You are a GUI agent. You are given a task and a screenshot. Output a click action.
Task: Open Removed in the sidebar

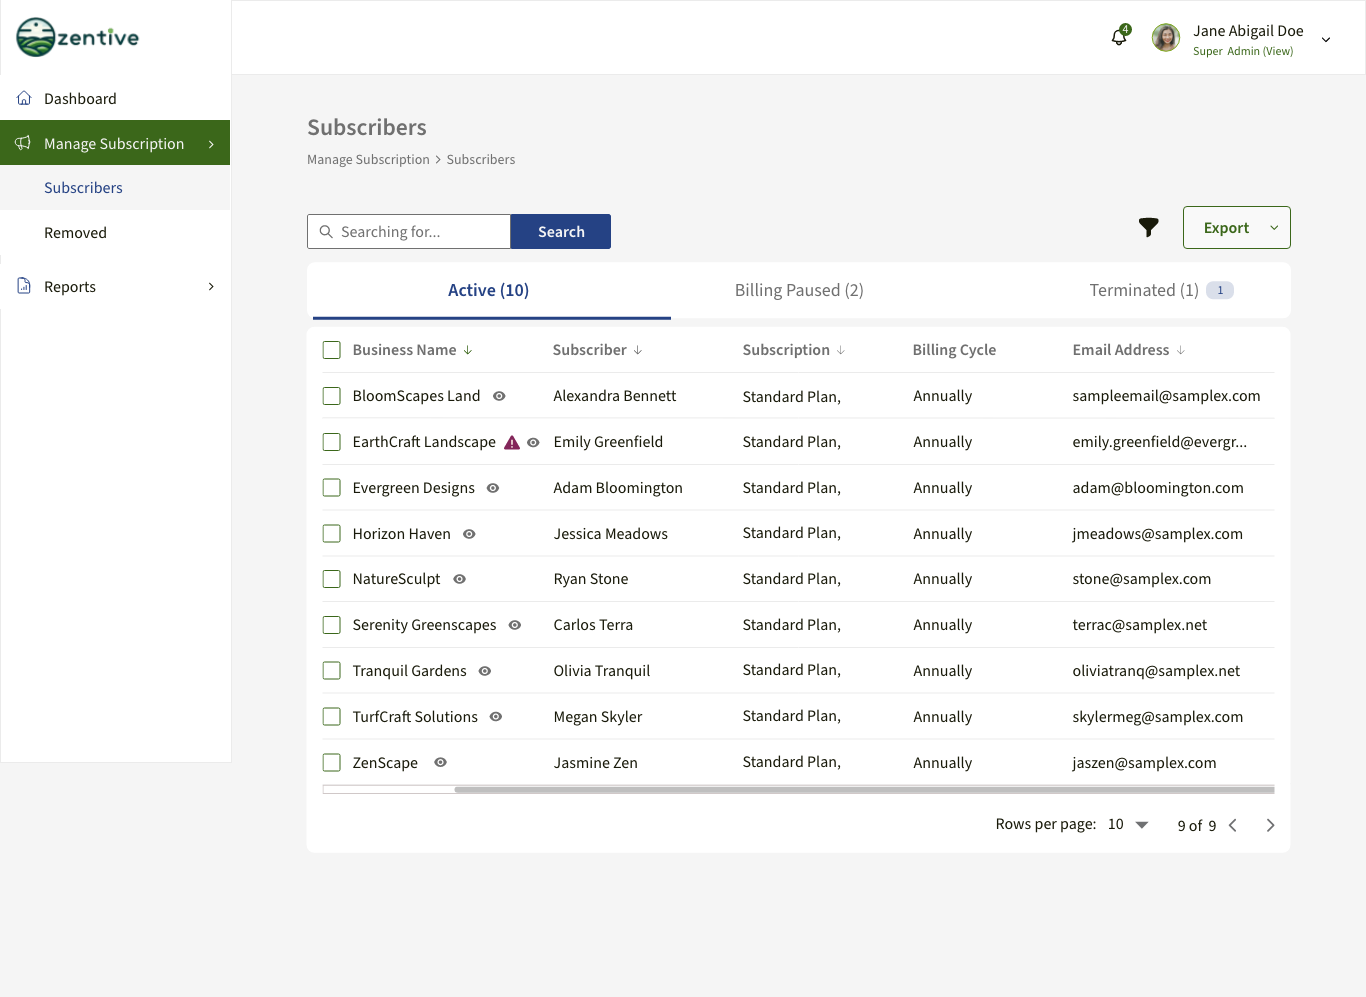click(75, 233)
